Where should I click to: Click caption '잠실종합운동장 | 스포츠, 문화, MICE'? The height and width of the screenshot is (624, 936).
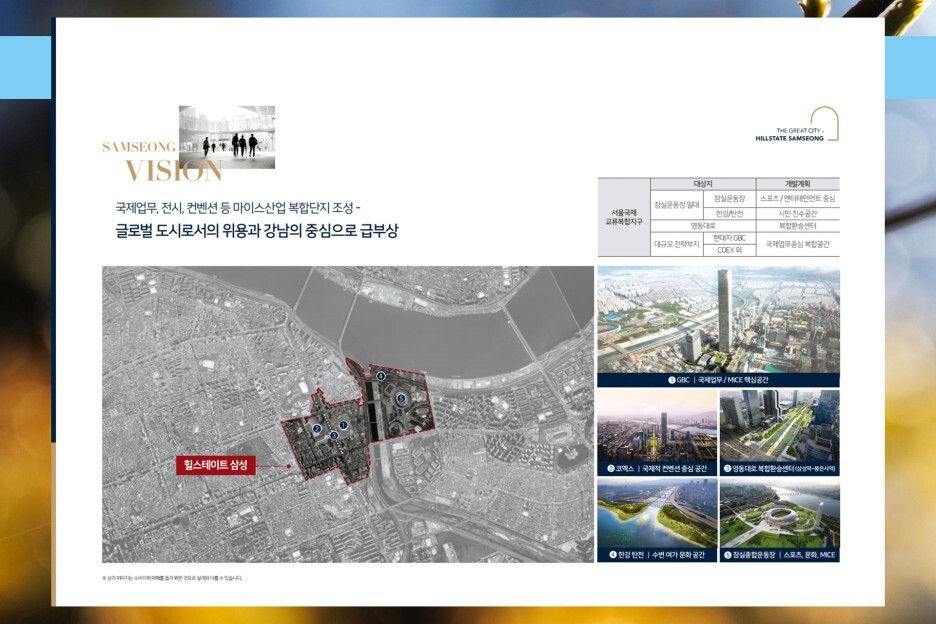[780, 555]
